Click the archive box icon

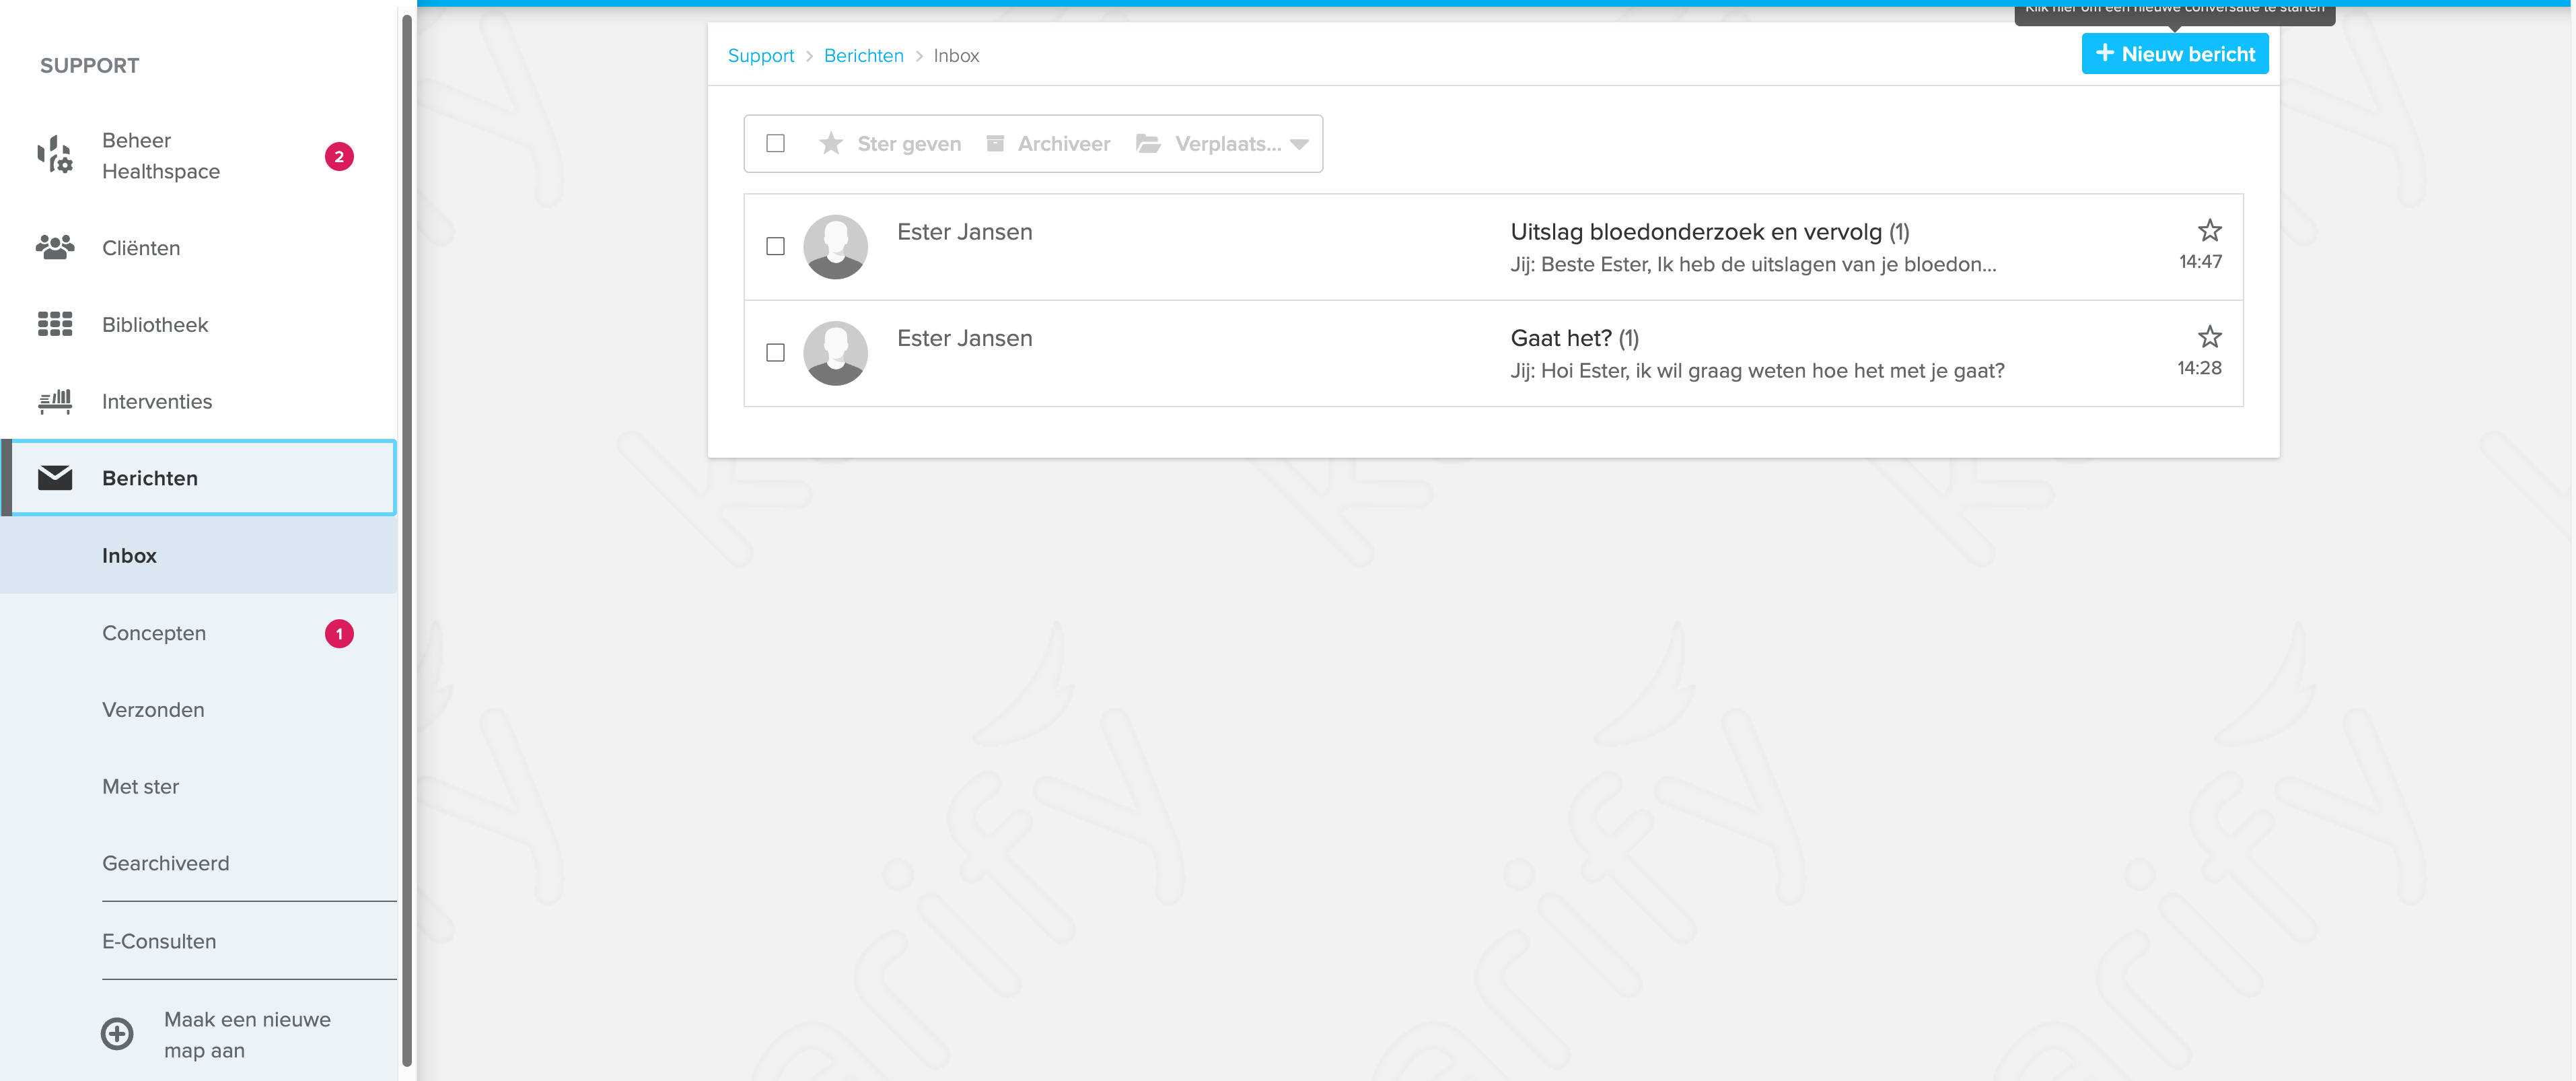(x=995, y=144)
